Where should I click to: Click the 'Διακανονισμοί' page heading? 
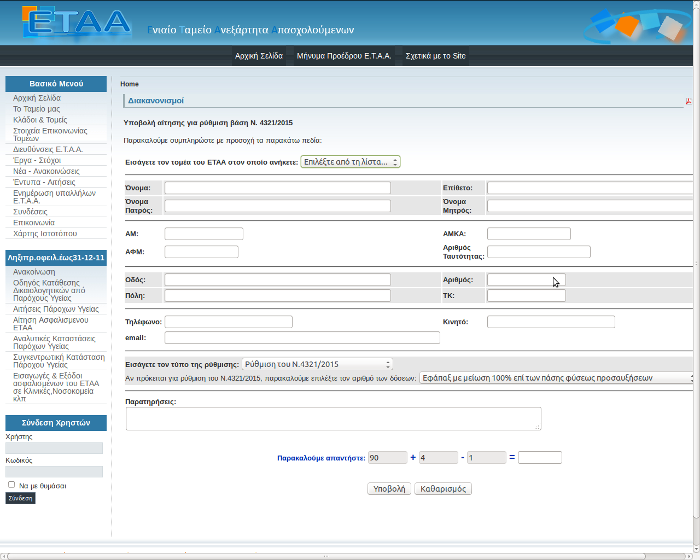pyautogui.click(x=156, y=101)
